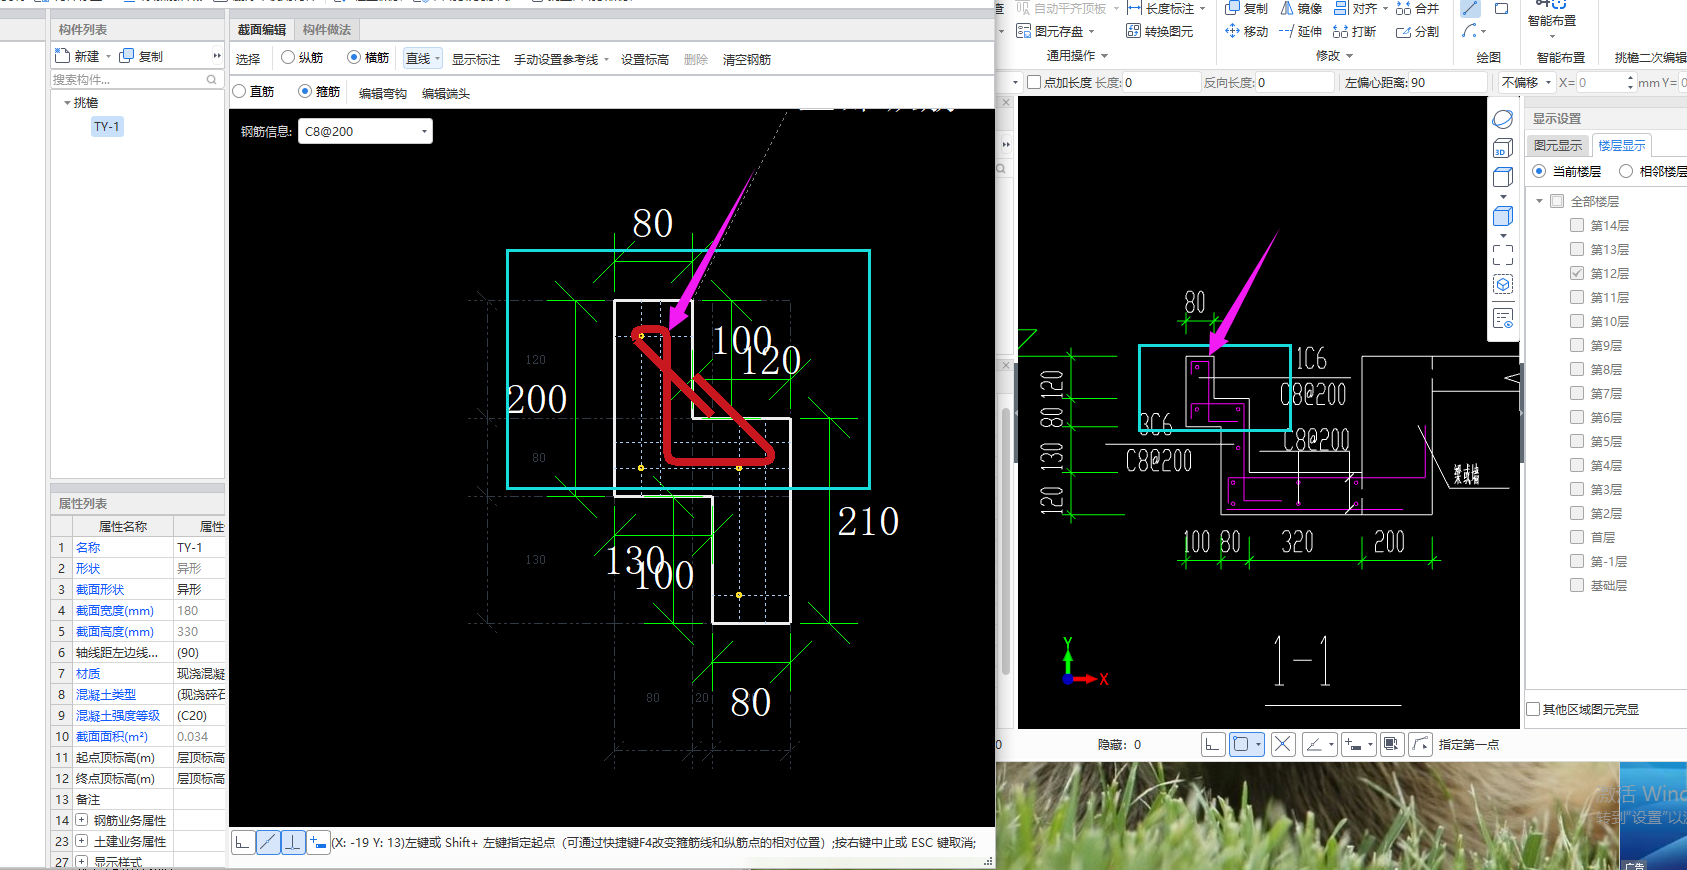Open the 长度标注 dropdown
Viewport: 1687px width, 870px height.
pos(1166,8)
